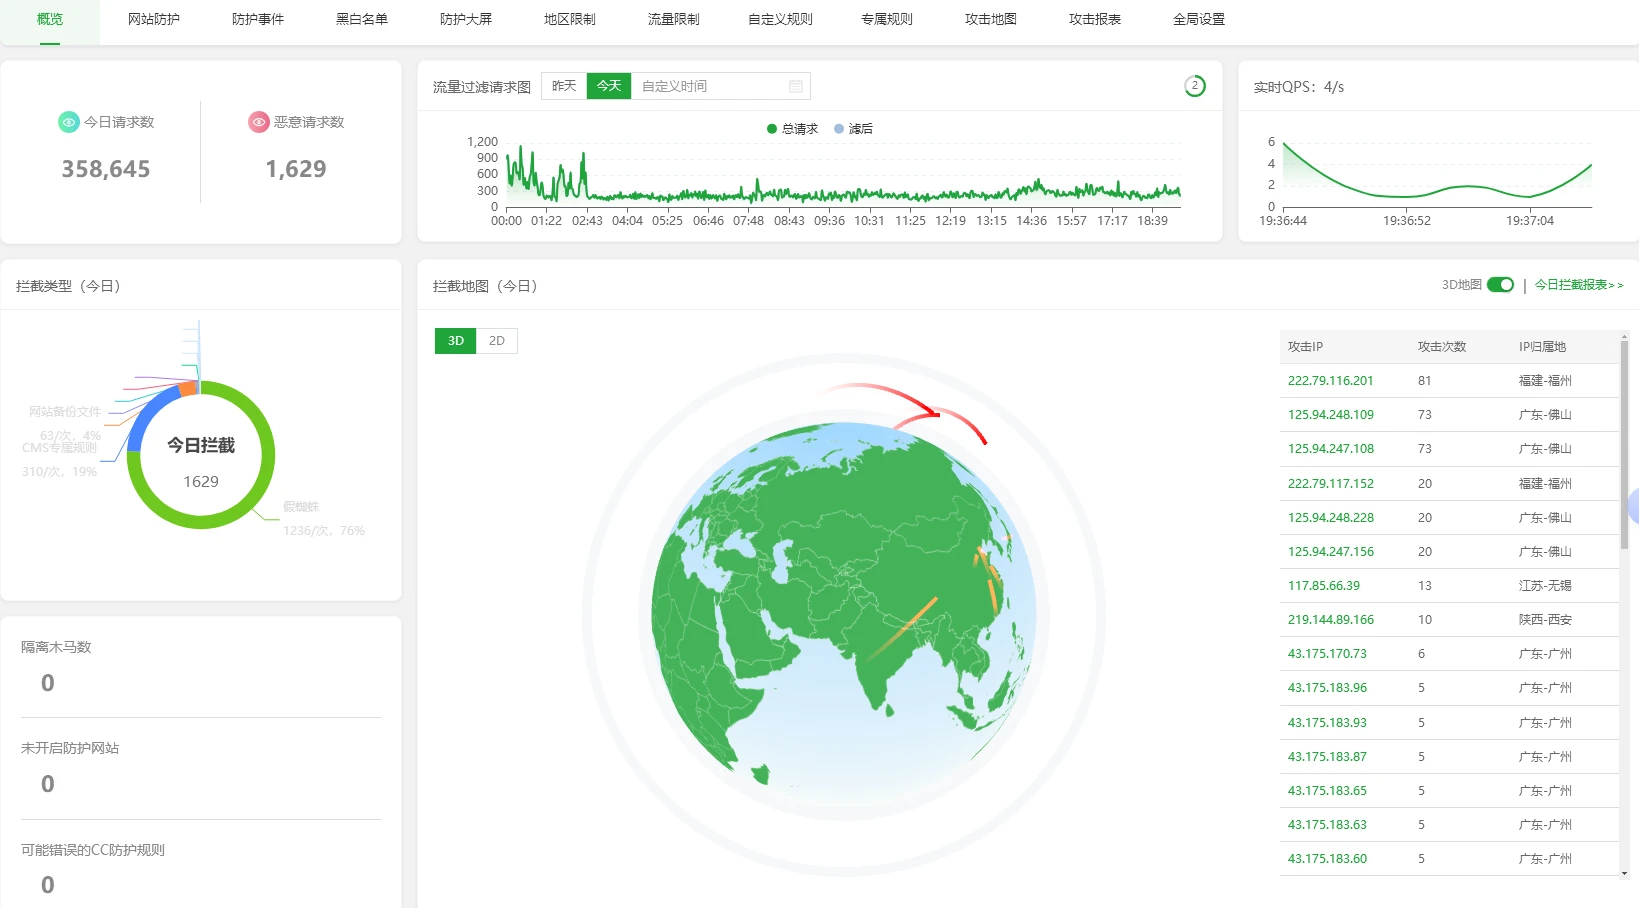Show yesterday's traffic with 昨天 button
Screen dimensions: 1639x908
(564, 86)
